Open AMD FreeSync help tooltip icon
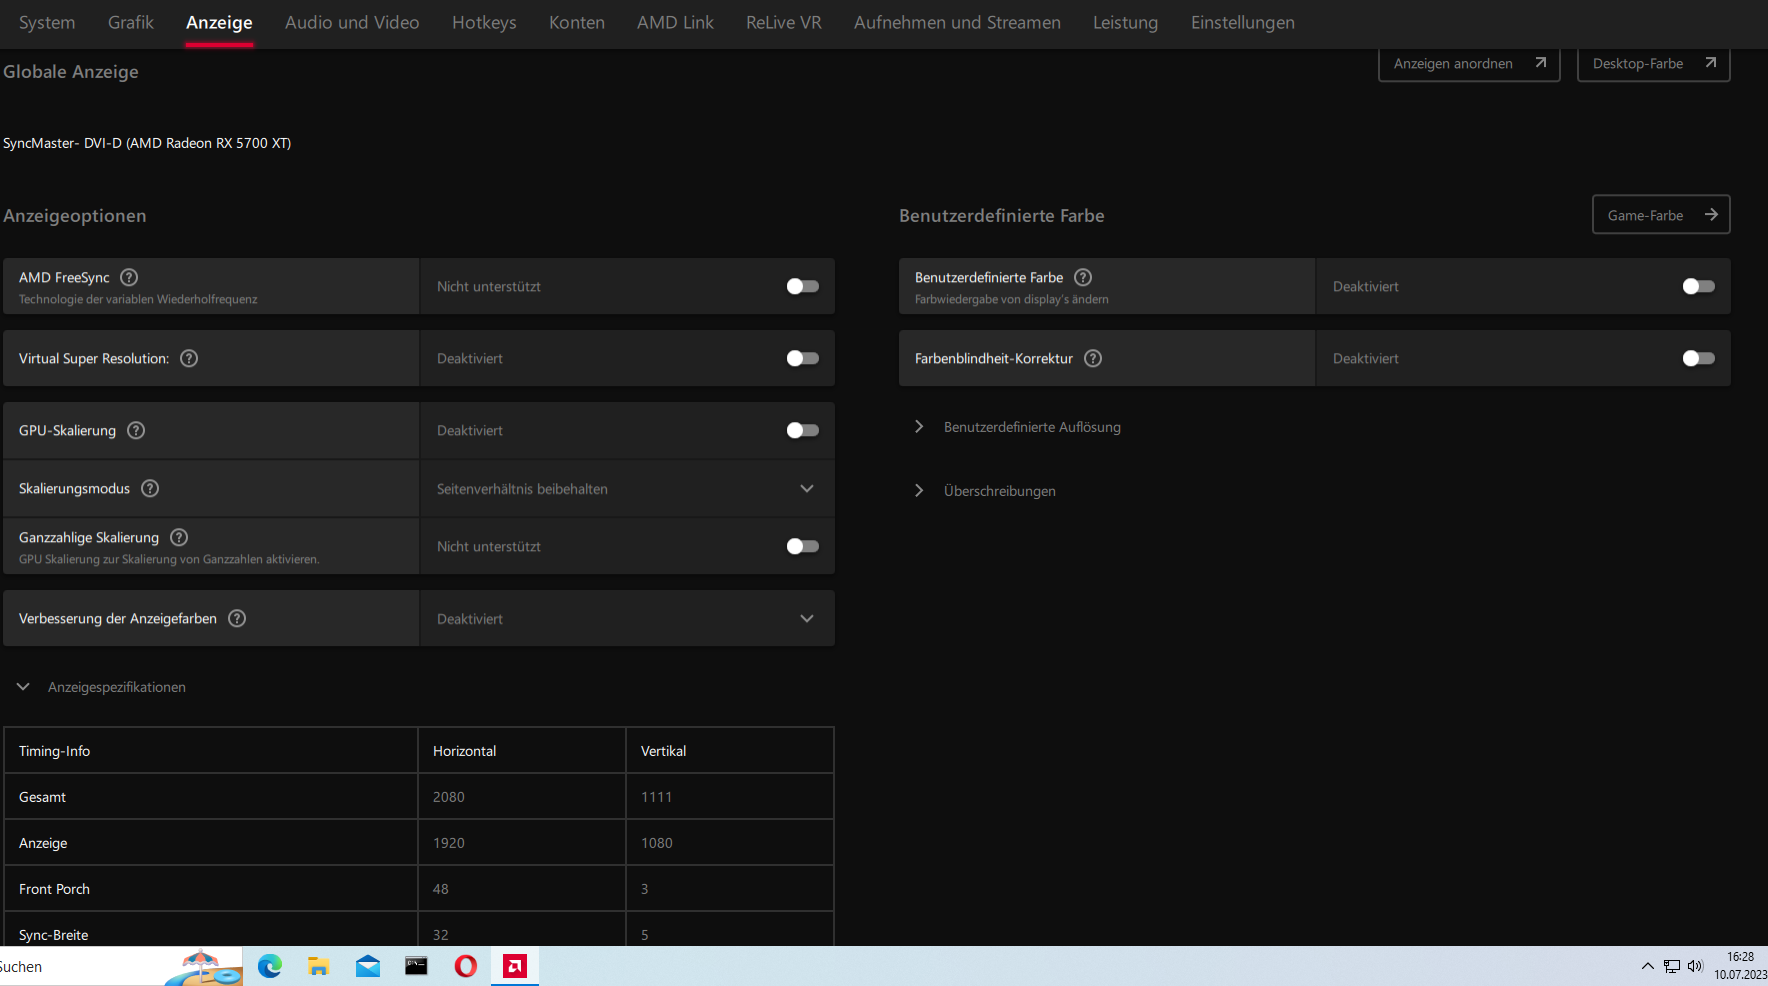This screenshot has width=1768, height=986. [129, 277]
